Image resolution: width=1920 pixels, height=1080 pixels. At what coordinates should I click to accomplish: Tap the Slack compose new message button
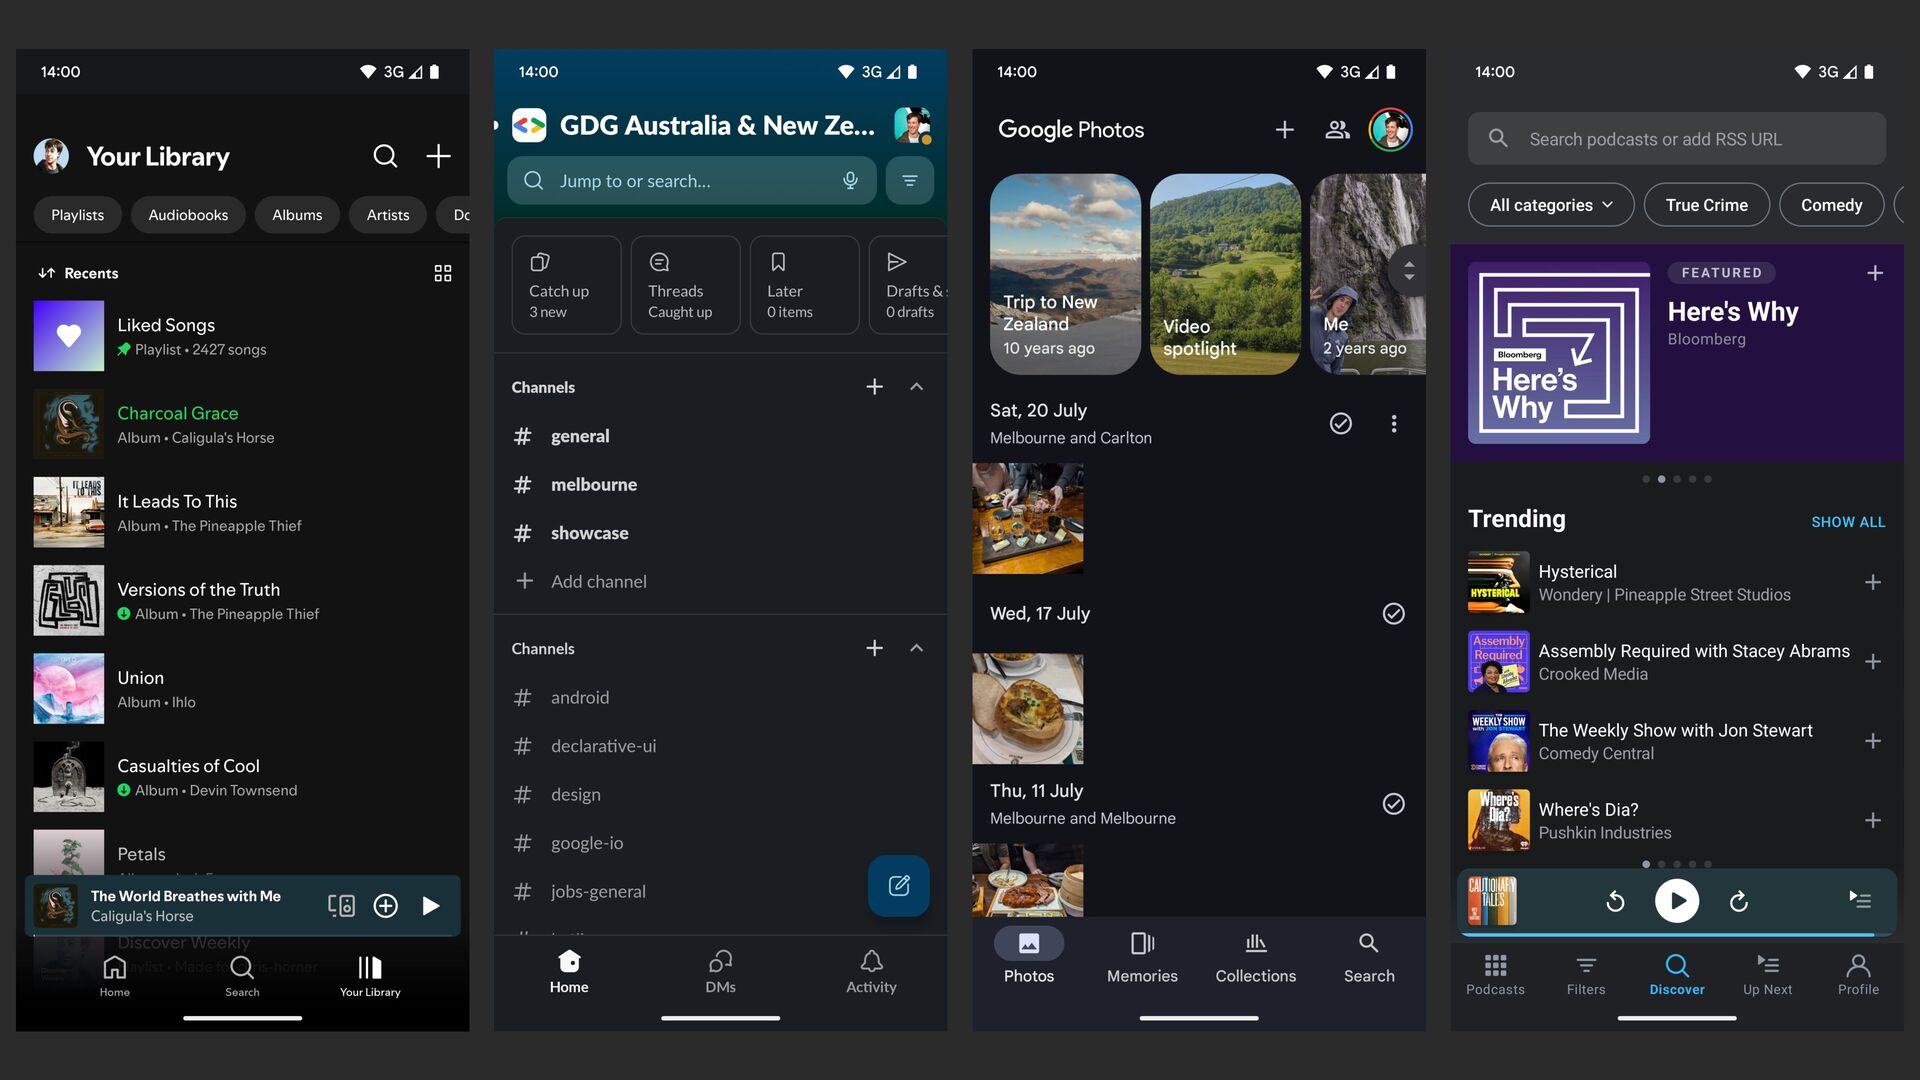(898, 886)
